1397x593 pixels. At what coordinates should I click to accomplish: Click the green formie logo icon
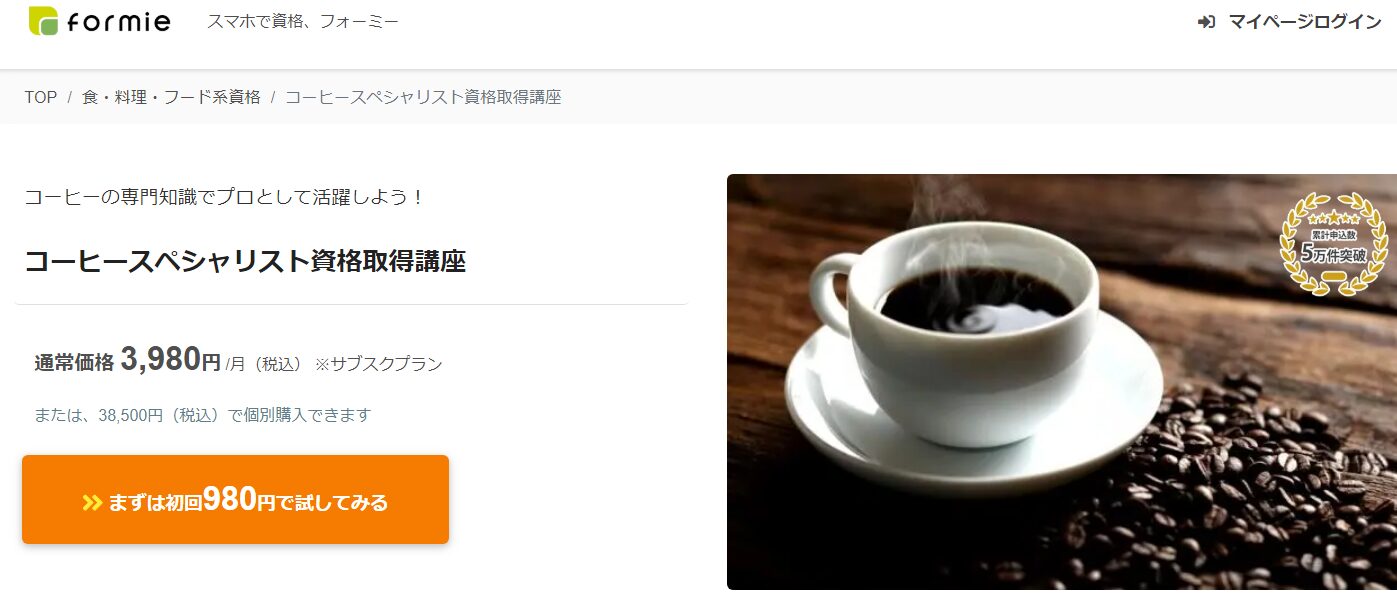tap(43, 20)
